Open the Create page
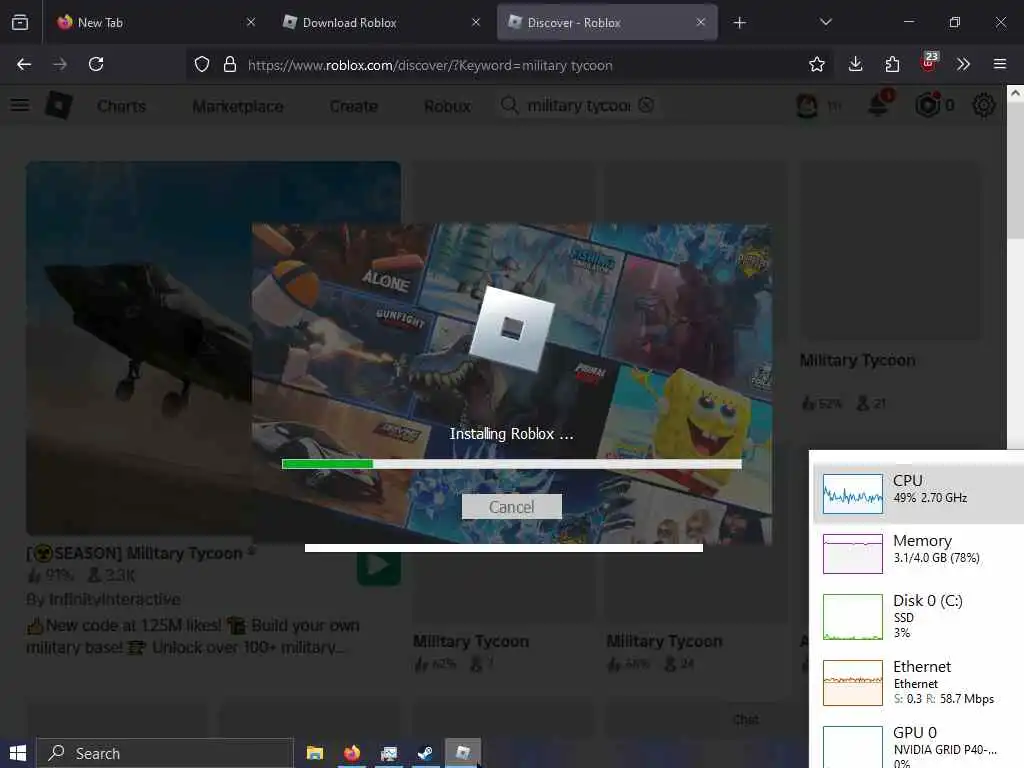 pyautogui.click(x=353, y=106)
